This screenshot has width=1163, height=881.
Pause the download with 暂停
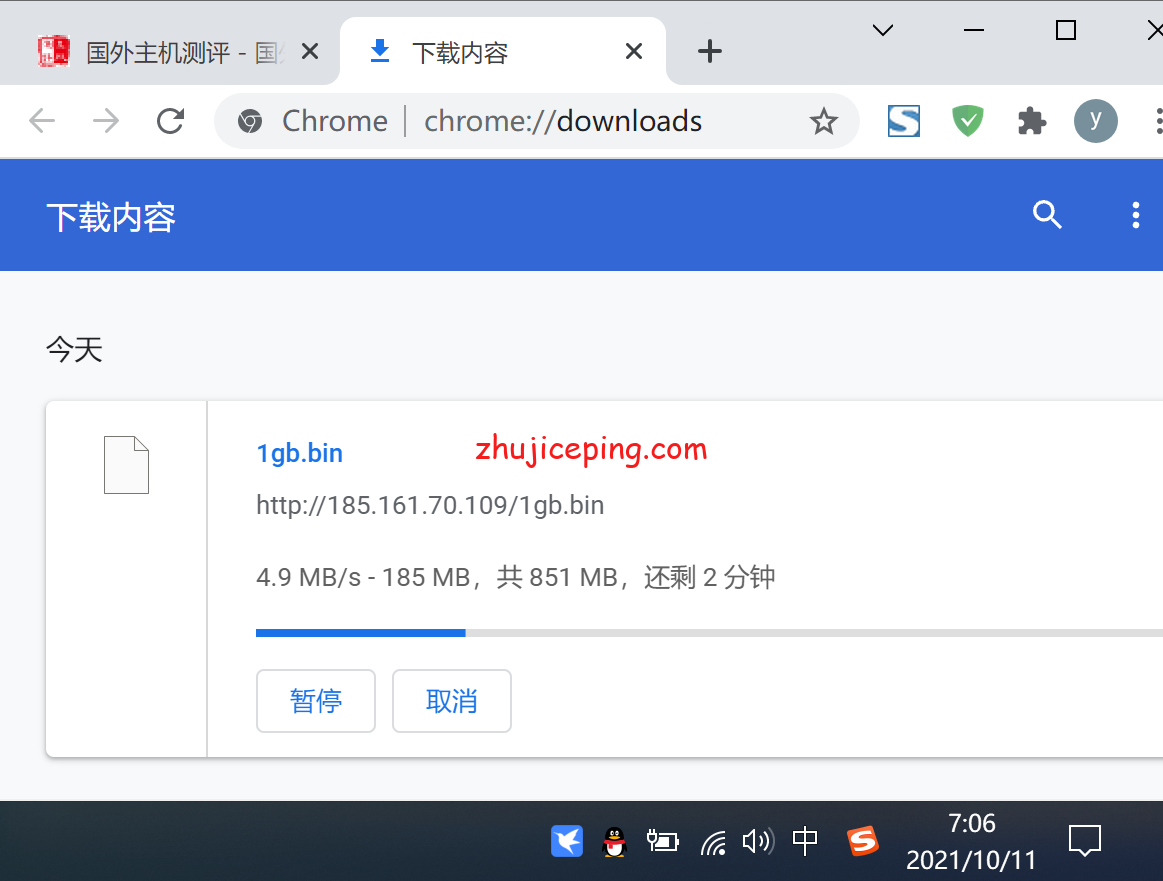tap(316, 701)
